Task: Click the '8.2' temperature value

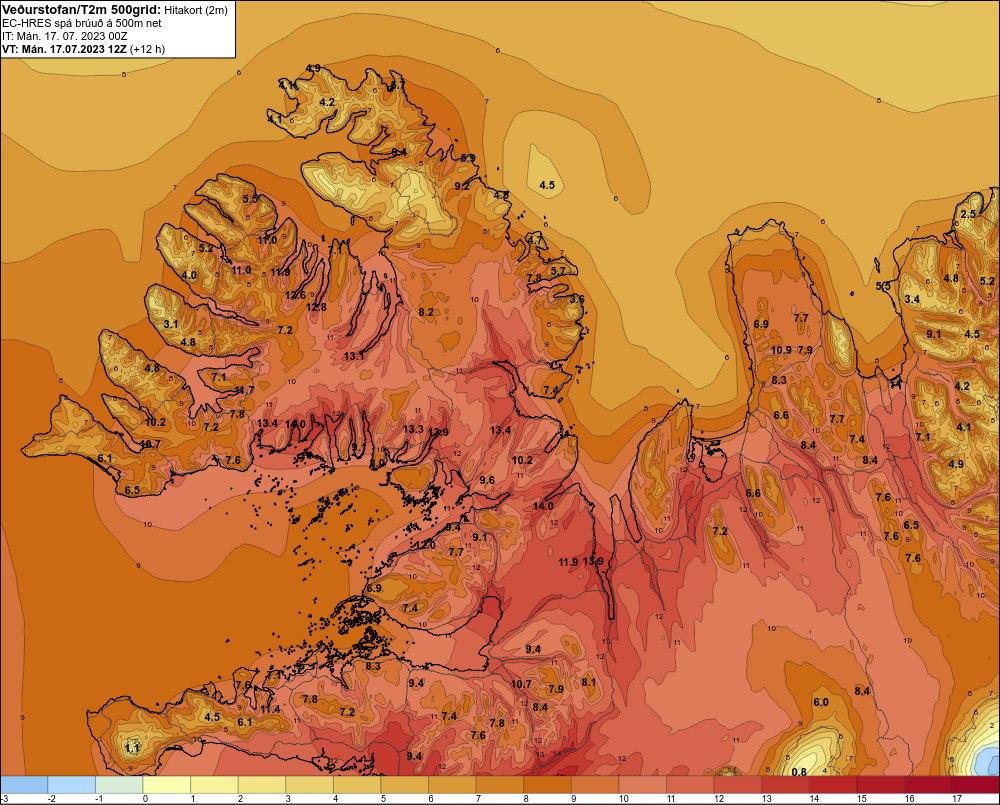Action: (426, 312)
